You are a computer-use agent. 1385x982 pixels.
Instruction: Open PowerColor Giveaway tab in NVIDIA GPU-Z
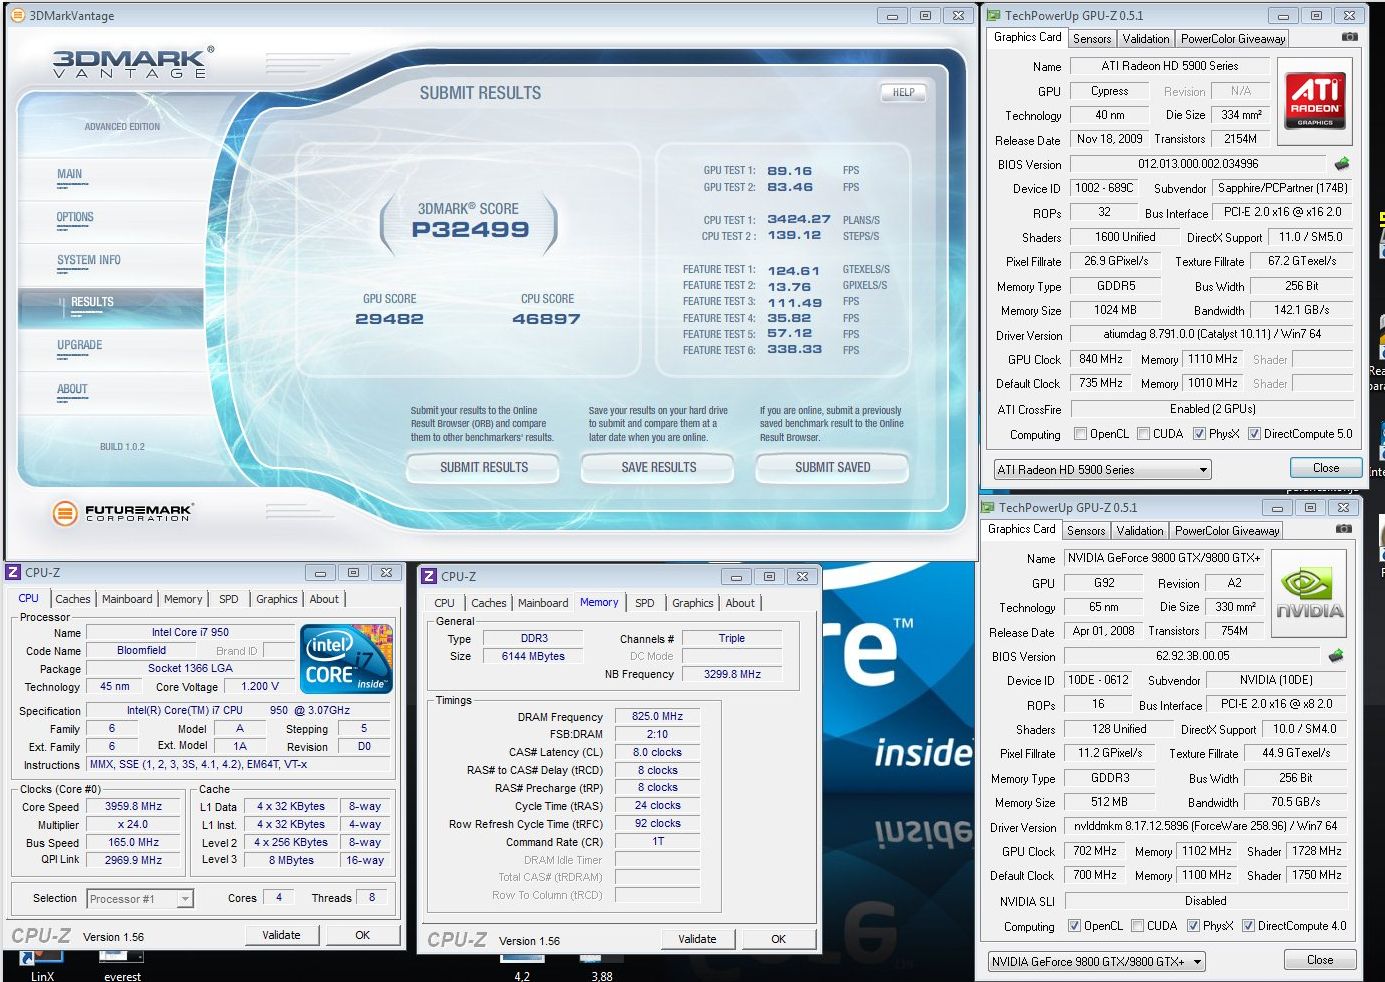1227,531
